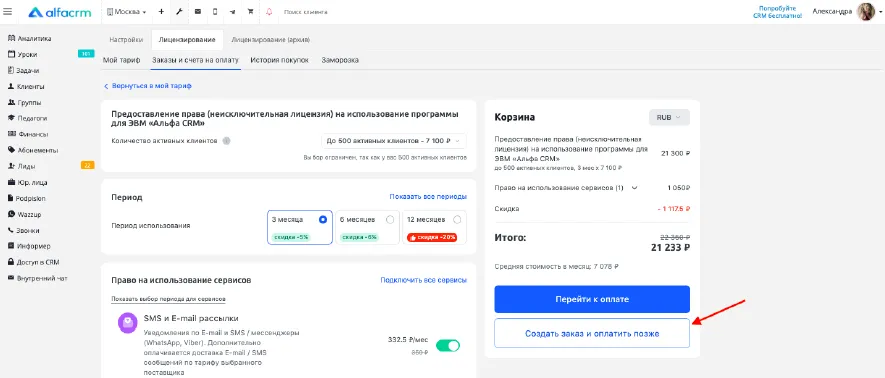885x378 pixels.
Task: Click the megaphone icon in toolbar
Action: [x=233, y=12]
